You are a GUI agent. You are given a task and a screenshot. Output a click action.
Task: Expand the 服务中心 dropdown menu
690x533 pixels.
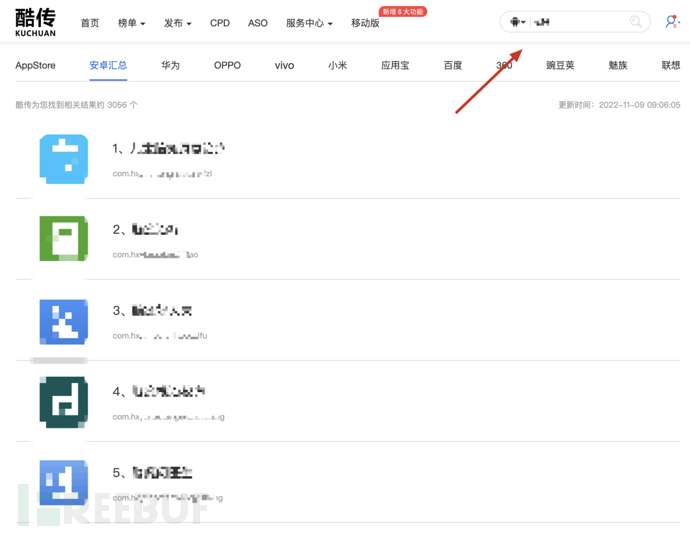309,23
